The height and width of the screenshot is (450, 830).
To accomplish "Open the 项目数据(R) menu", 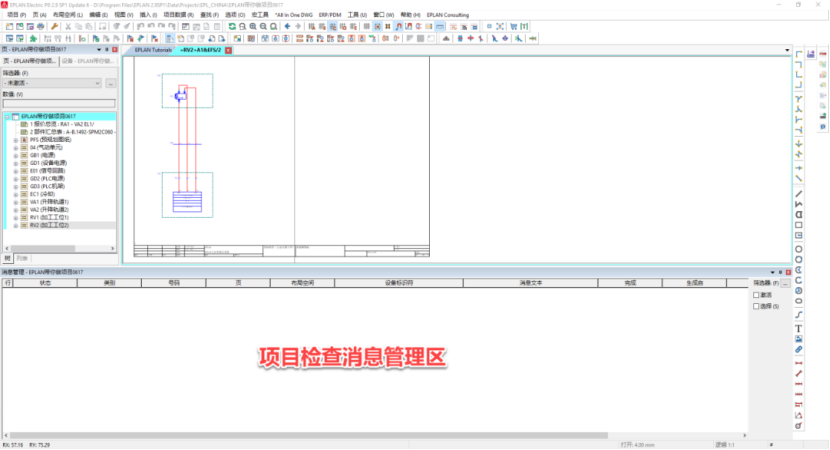I will (x=178, y=15).
